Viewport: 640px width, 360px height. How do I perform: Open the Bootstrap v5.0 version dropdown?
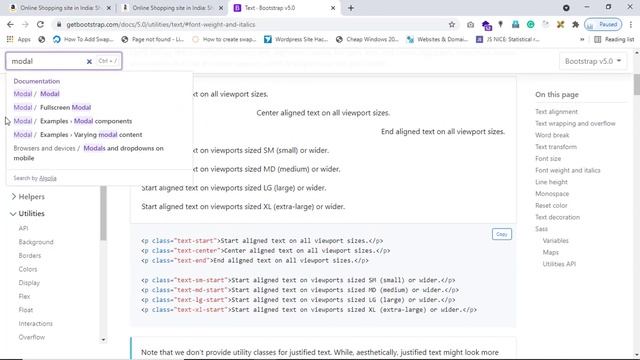(593, 61)
